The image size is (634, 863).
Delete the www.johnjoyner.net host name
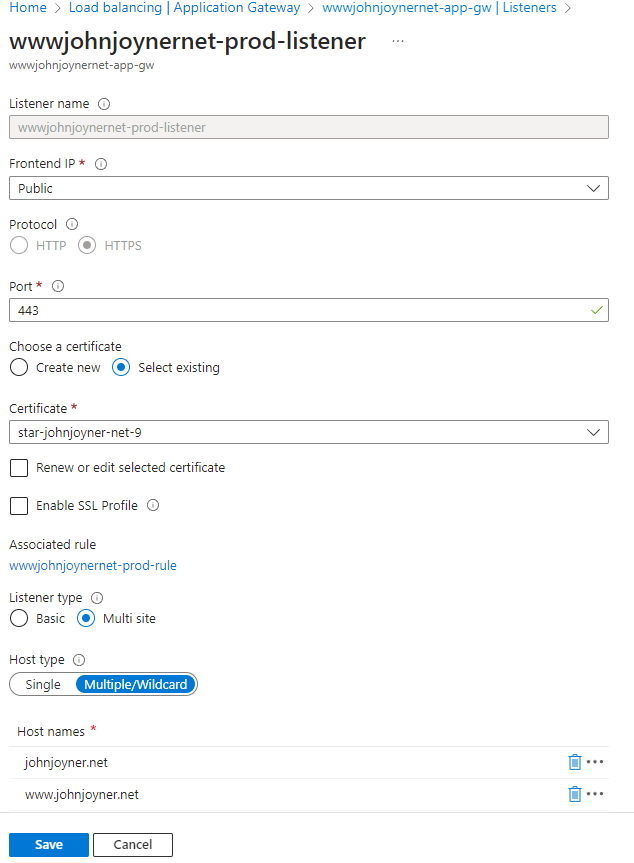pyautogui.click(x=575, y=794)
